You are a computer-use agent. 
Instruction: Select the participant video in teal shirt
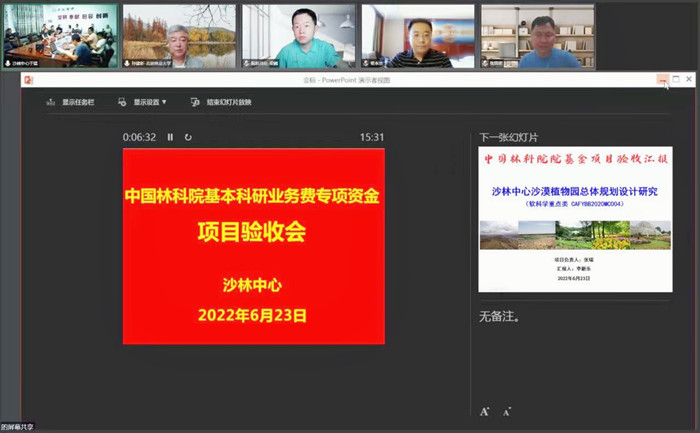click(x=299, y=37)
